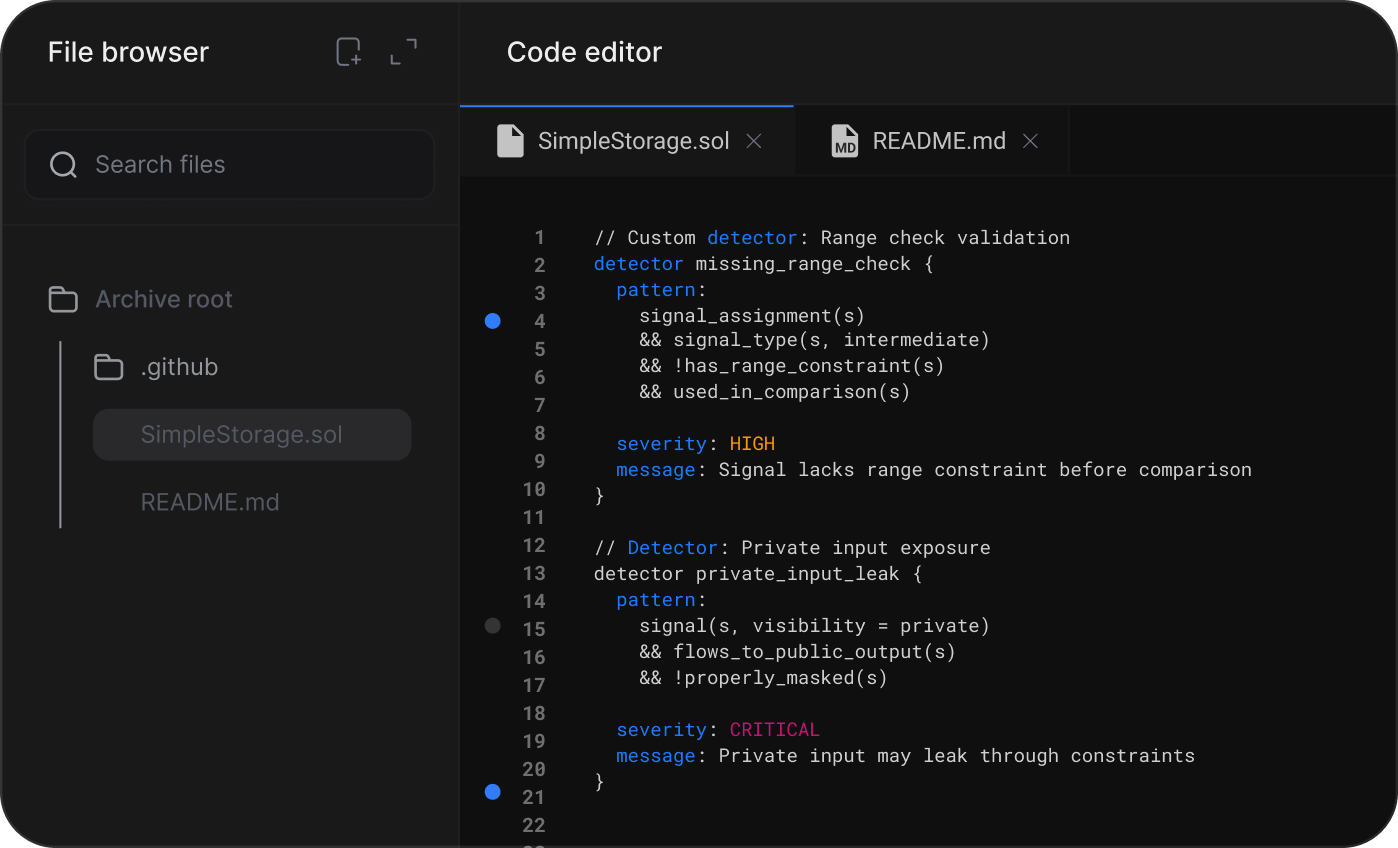
Task: Click the expand panel icon in File browser
Action: tap(403, 52)
